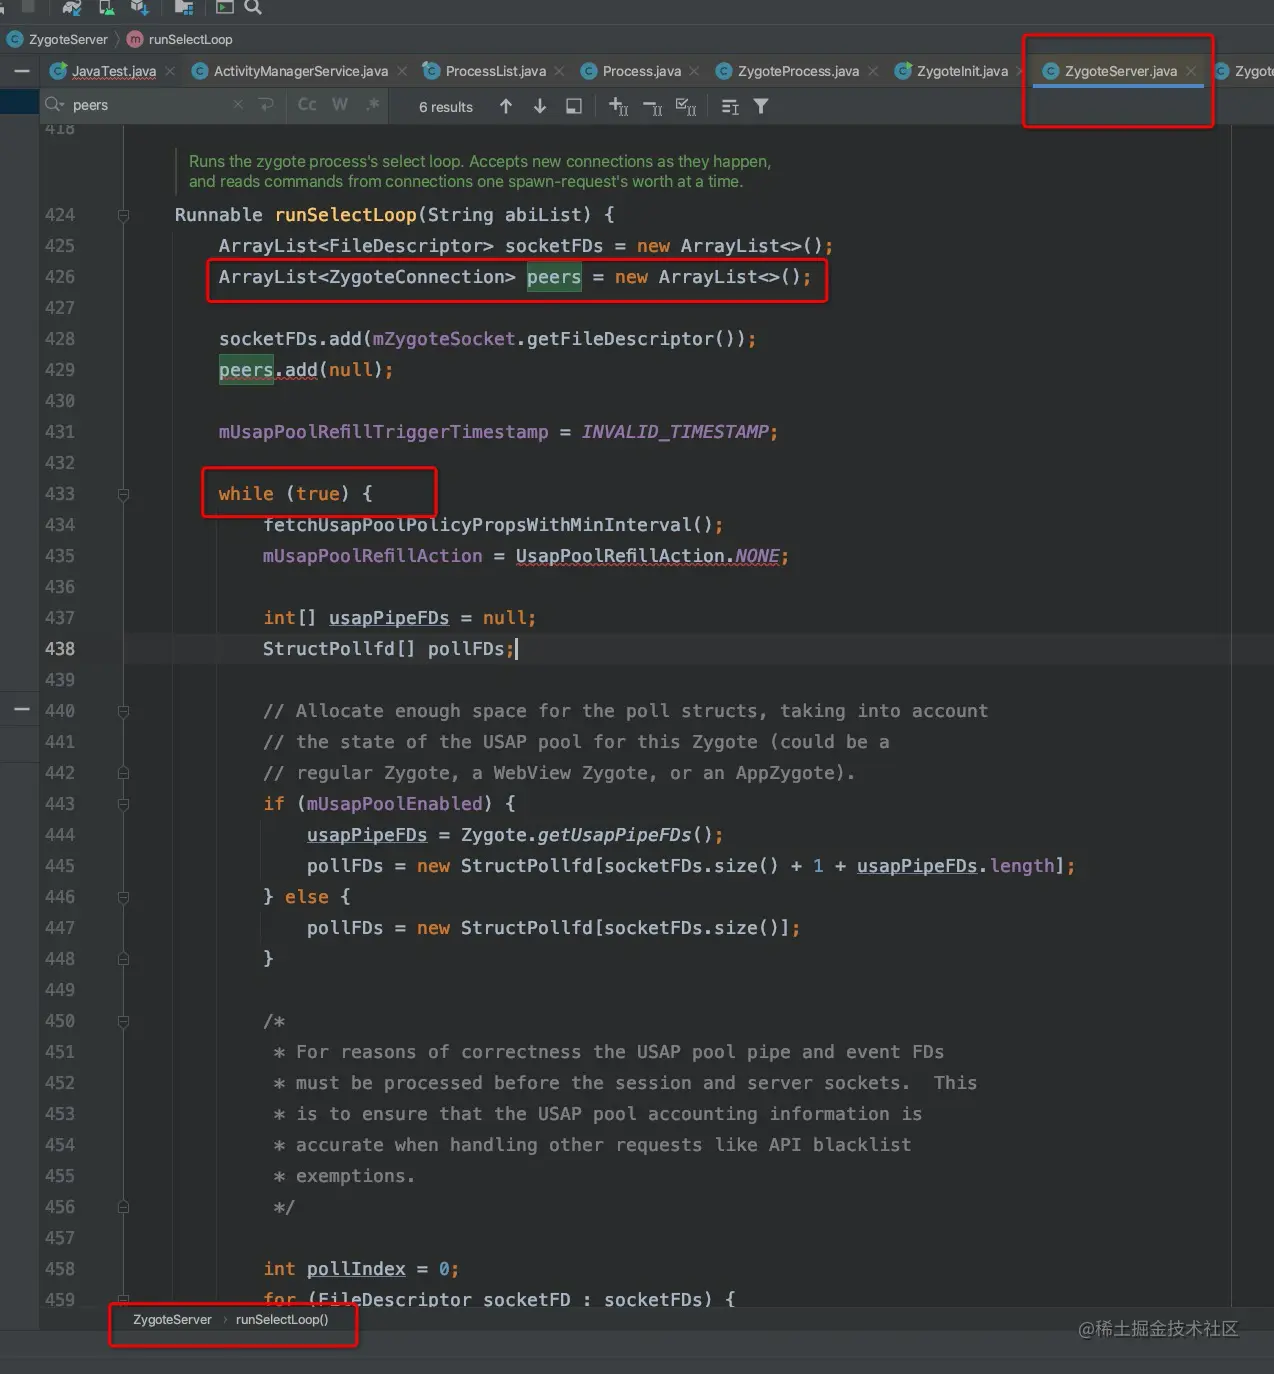1274x1374 pixels.
Task: Unselect occurrence icon in find bar
Action: (652, 106)
